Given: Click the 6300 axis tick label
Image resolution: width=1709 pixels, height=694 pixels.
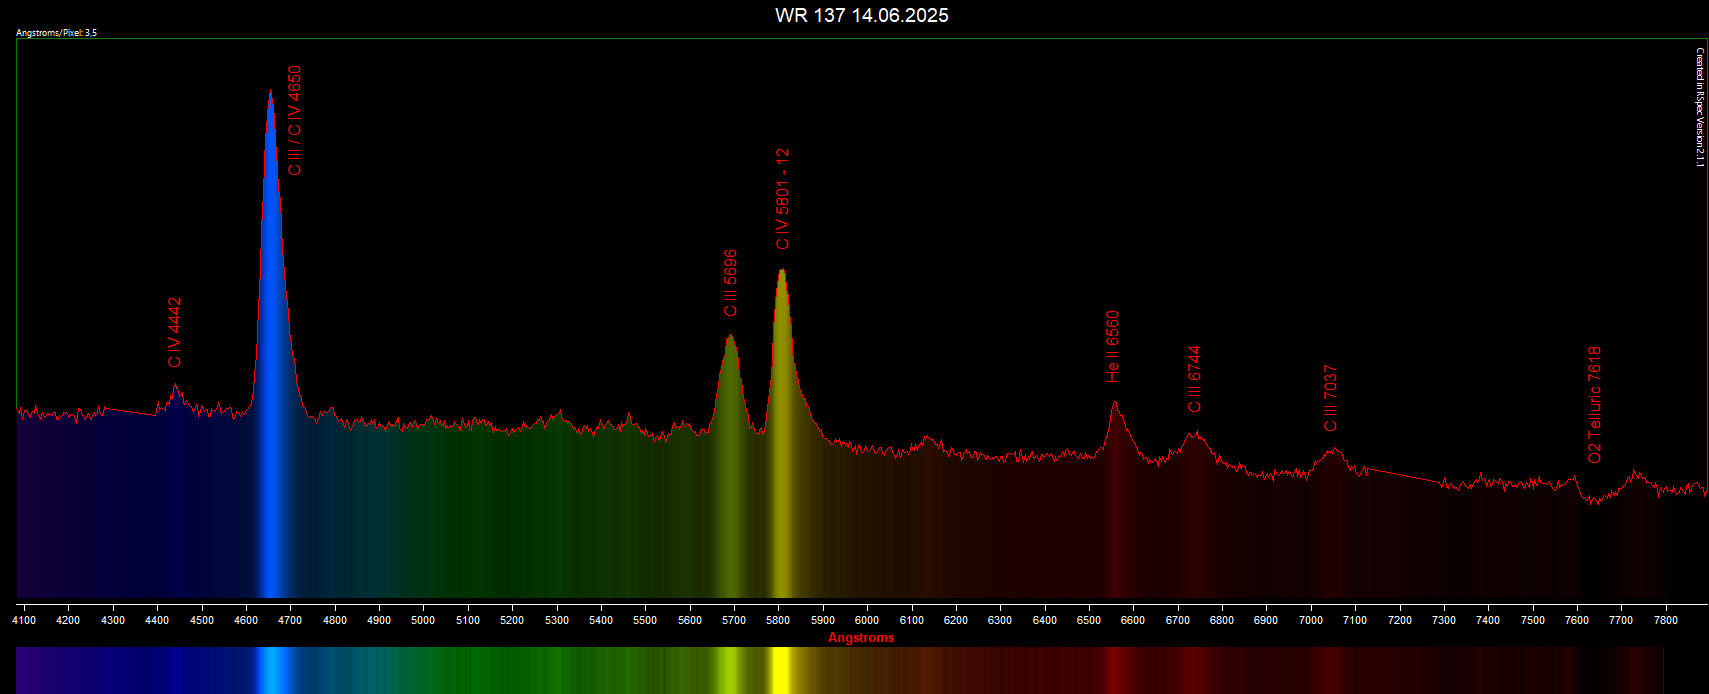Looking at the screenshot, I should click(1000, 620).
